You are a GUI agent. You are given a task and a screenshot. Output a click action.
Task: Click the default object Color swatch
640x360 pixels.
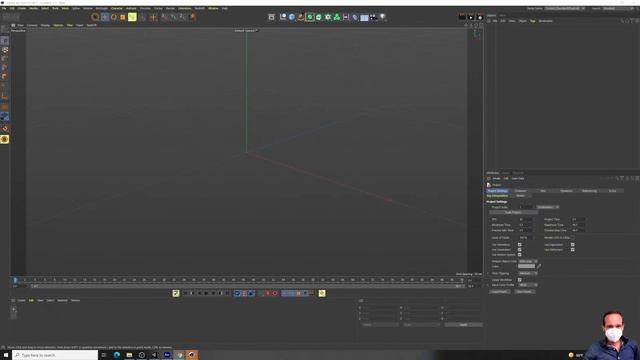click(526, 266)
